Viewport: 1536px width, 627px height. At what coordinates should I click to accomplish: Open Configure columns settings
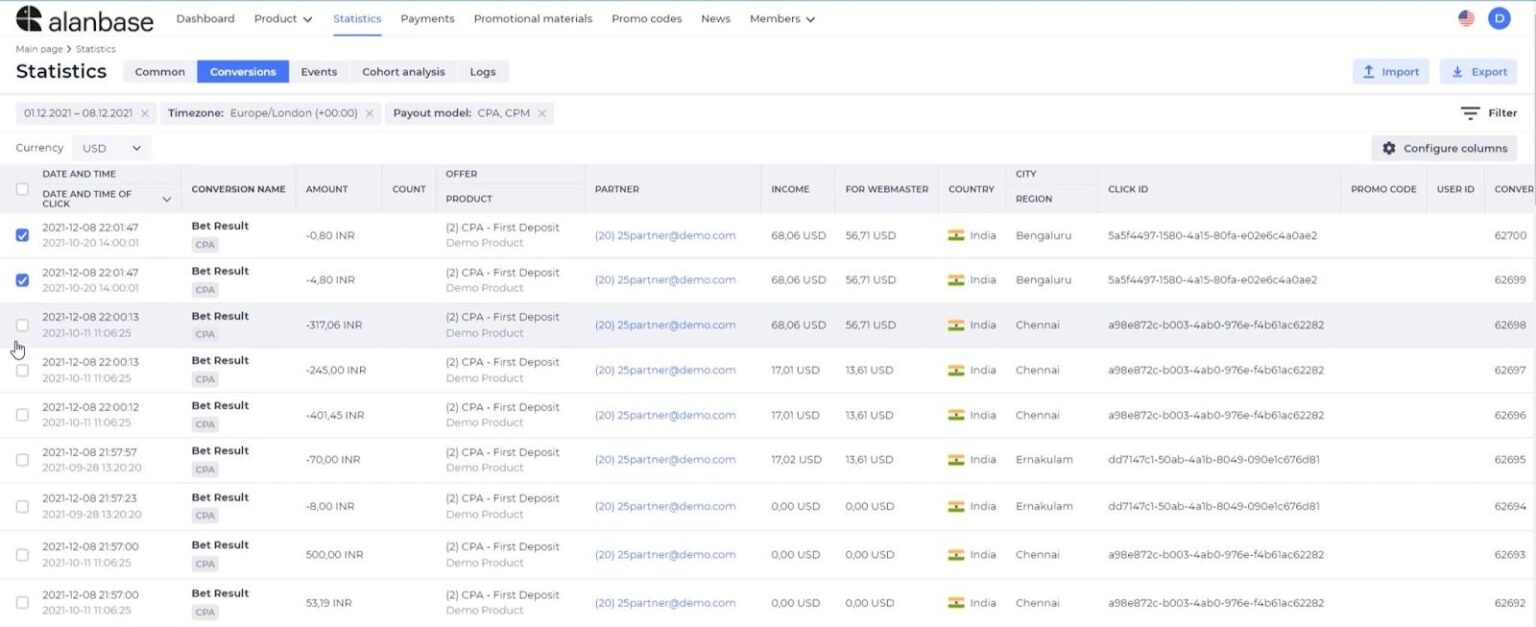click(x=1443, y=147)
